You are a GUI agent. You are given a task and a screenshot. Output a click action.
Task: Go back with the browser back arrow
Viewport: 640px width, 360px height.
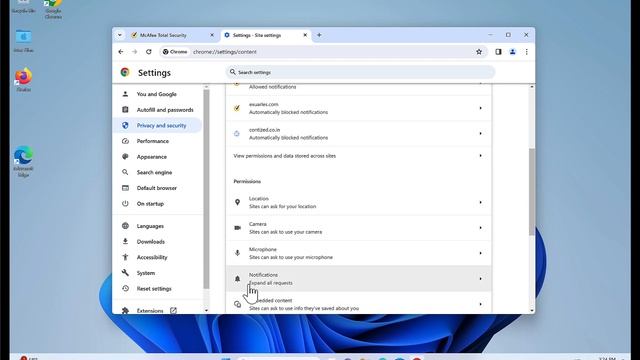121,52
